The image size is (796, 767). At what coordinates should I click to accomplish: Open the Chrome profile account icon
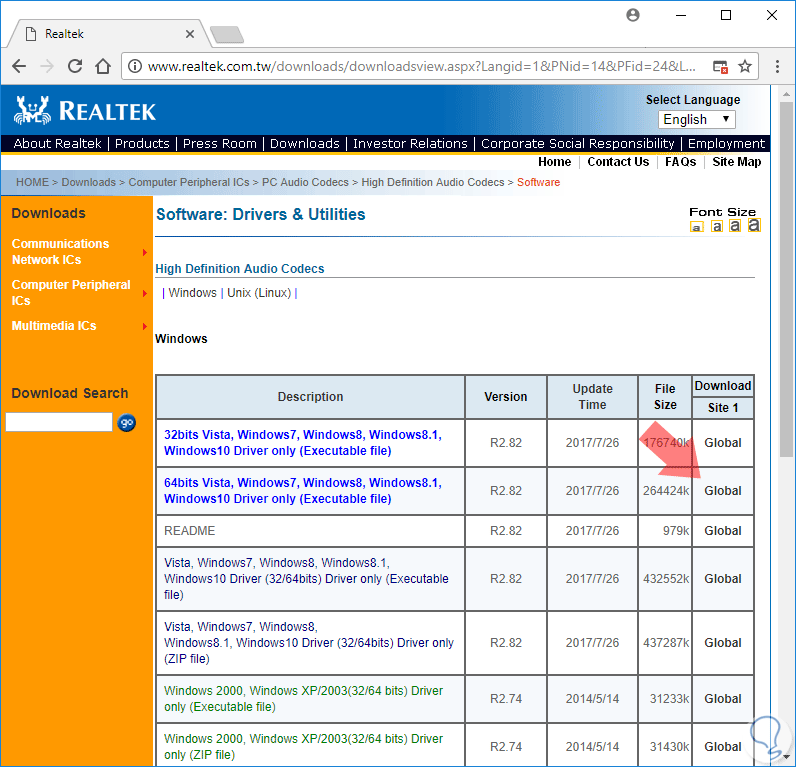(633, 15)
